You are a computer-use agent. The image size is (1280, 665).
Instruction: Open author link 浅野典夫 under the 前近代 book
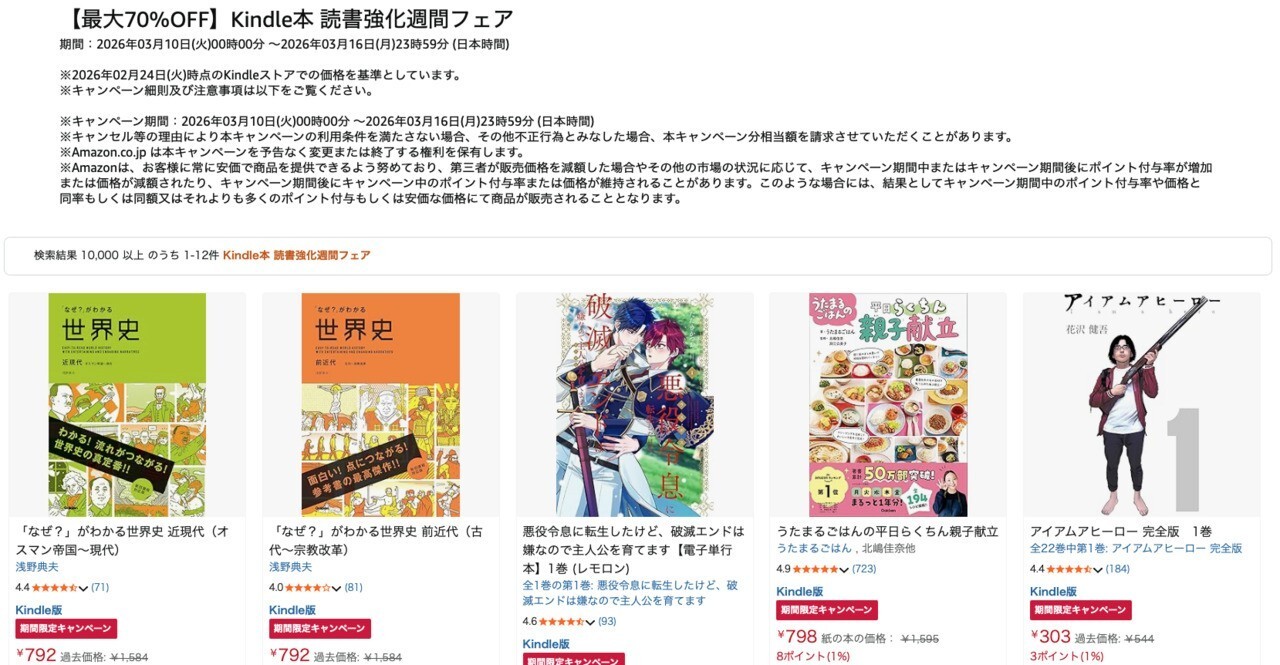290,568
